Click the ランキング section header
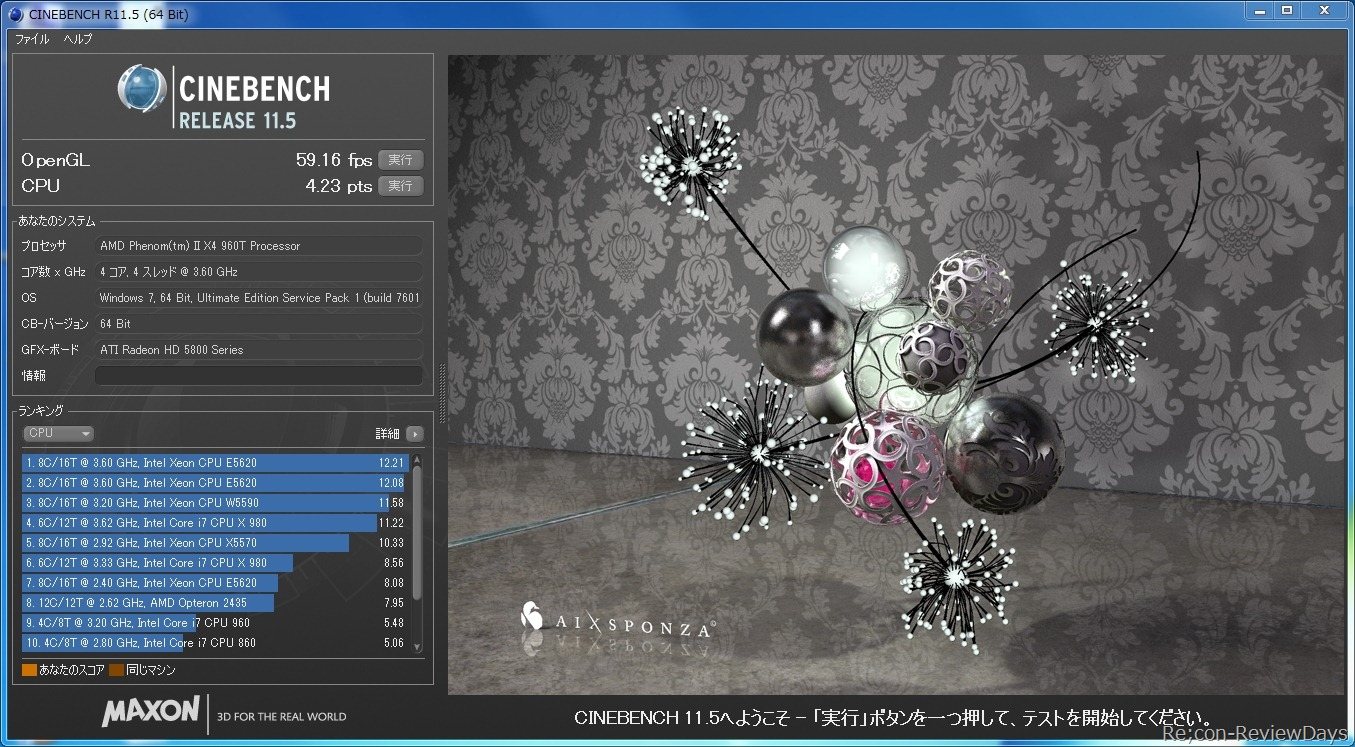This screenshot has width=1355, height=747. (42, 411)
